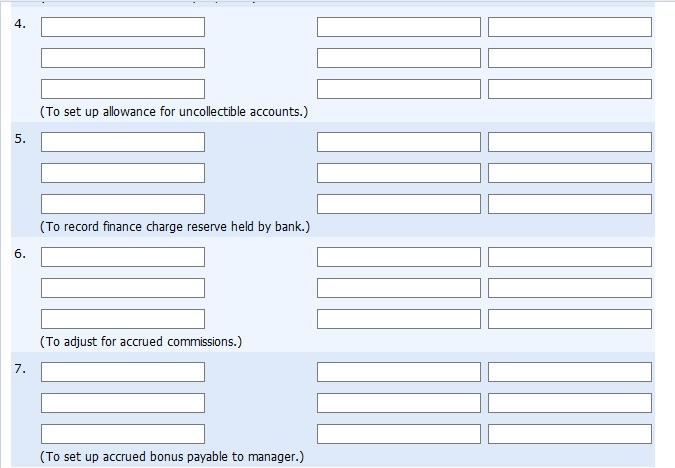Screen dimensions: 675x468
Task: Select entry 4 second-row credit amount field
Action: 570,58
